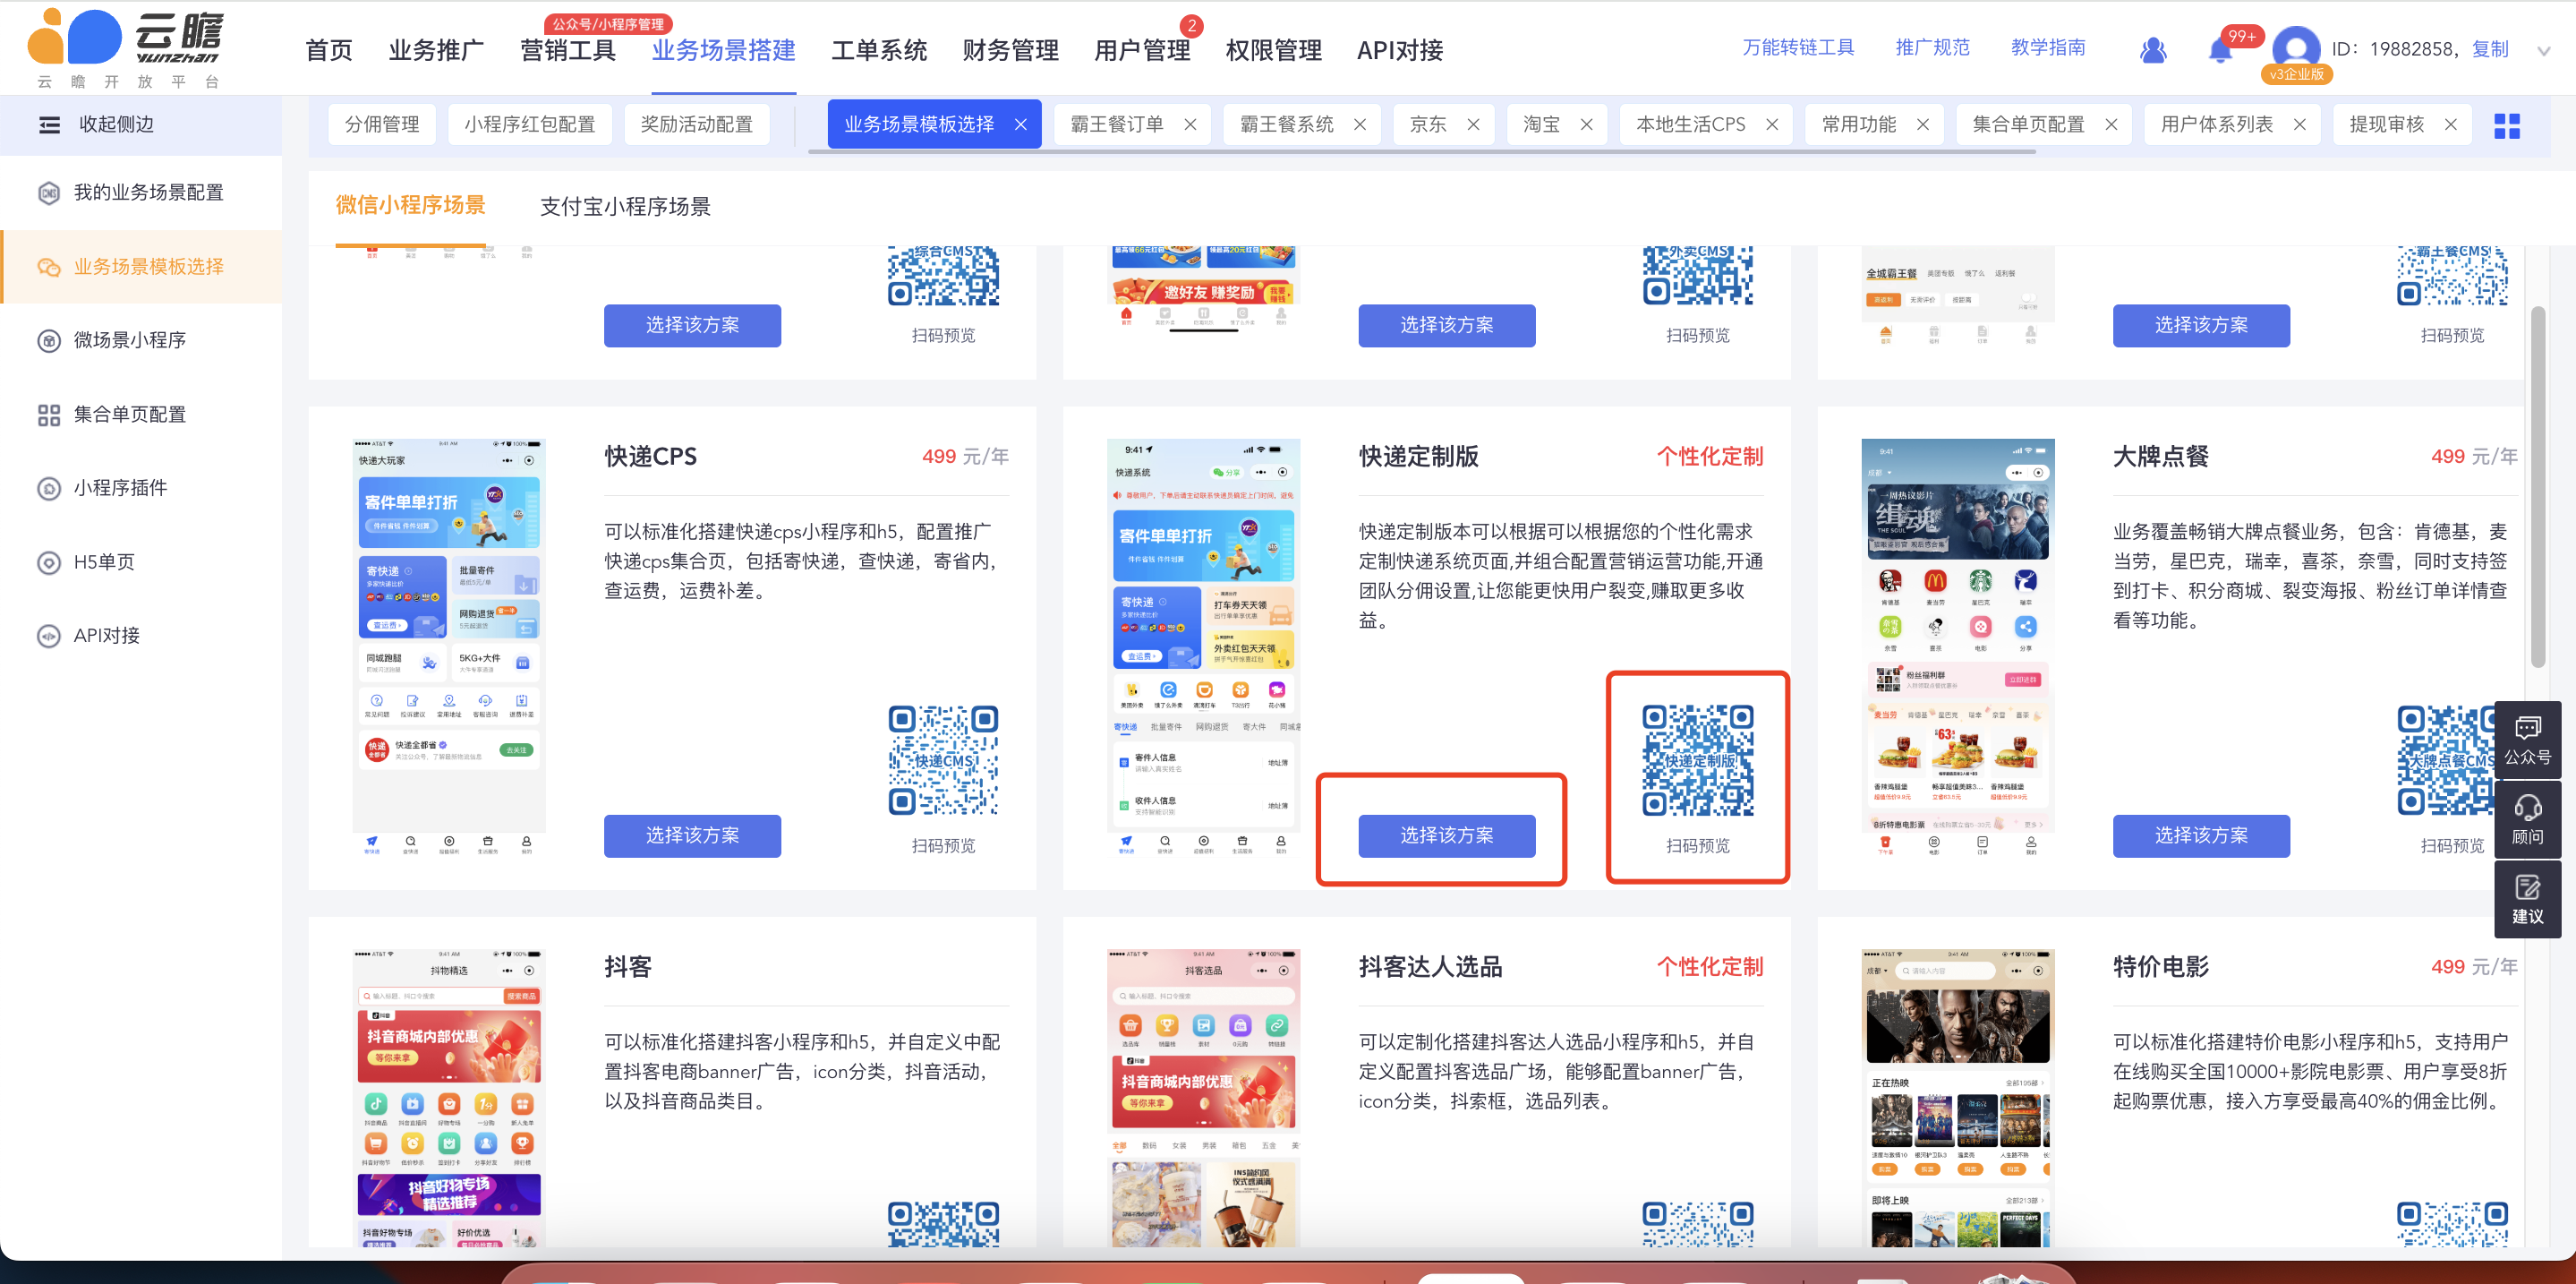Switch to 微信小程序场景 tab
Viewport: 2576px width, 1284px height.
[410, 206]
